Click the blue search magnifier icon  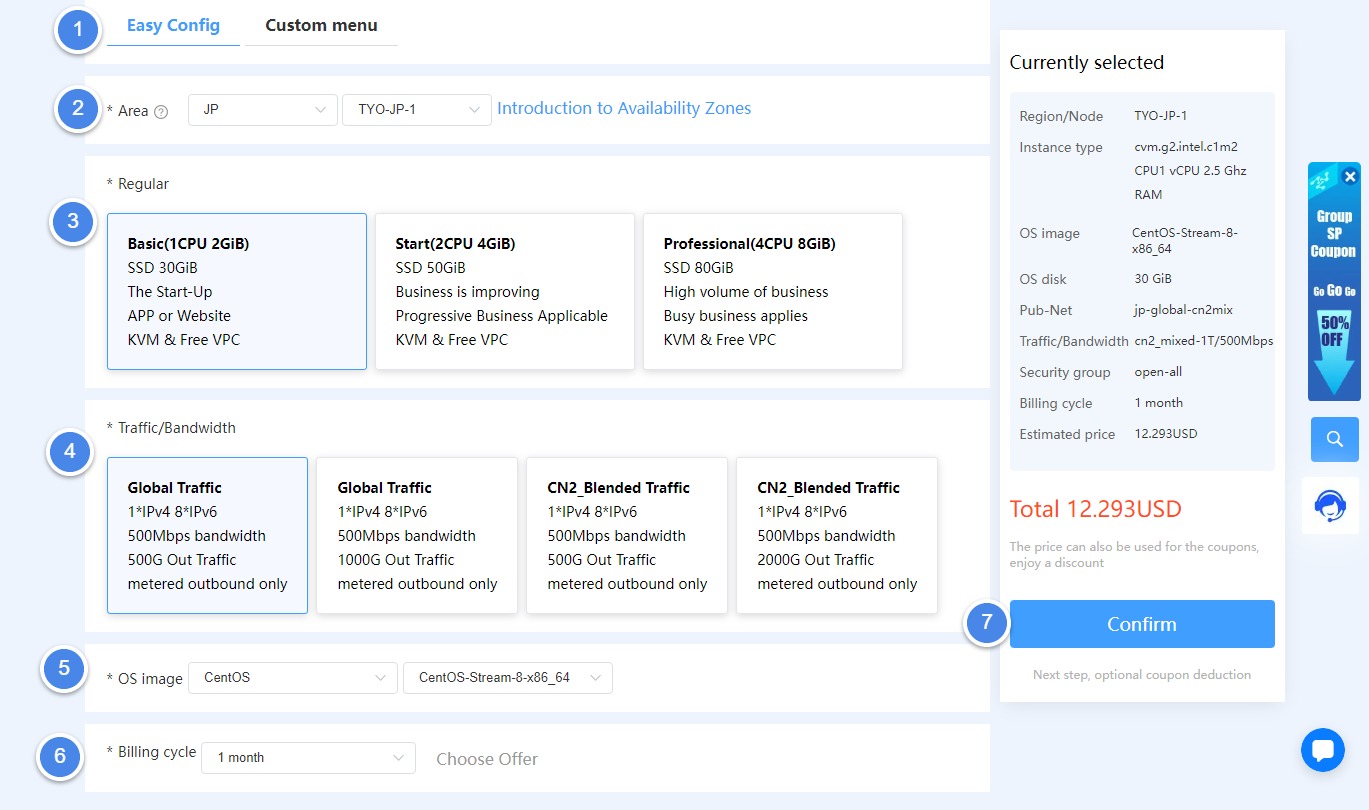pyautogui.click(x=1334, y=439)
